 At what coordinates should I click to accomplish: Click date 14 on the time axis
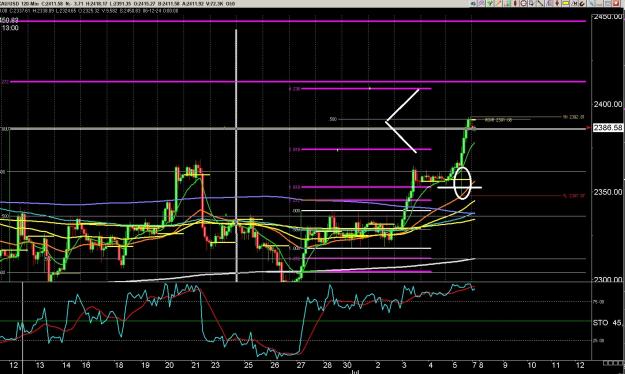coord(66,365)
